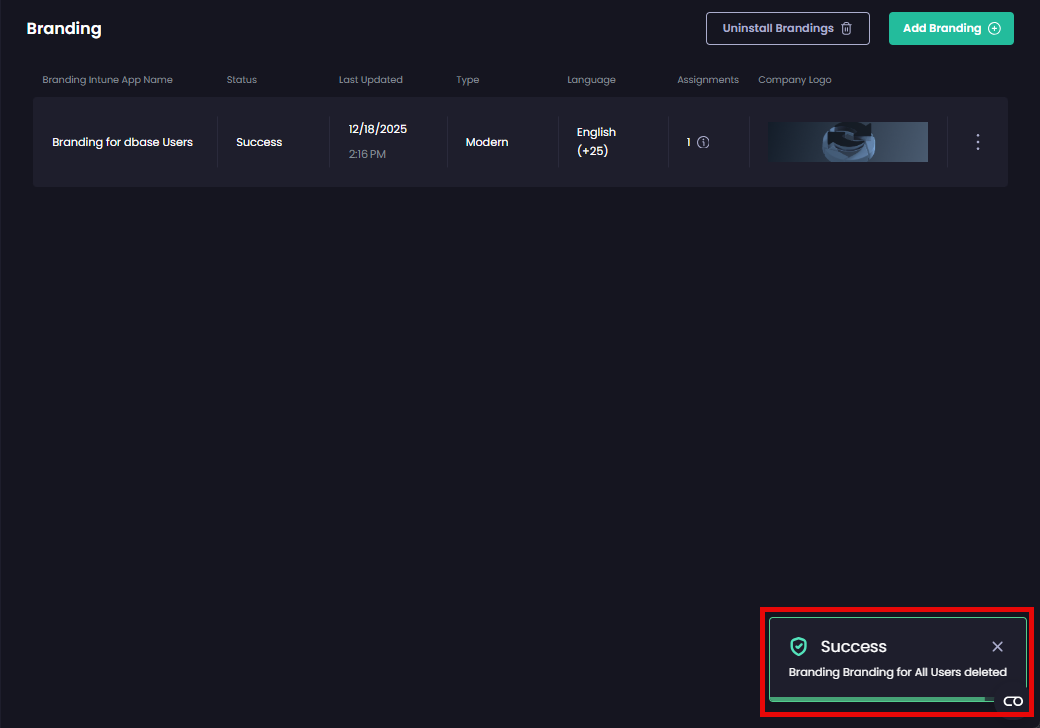The width and height of the screenshot is (1040, 728).
Task: Sort by Branding Intune App Name column
Action: [x=108, y=80]
